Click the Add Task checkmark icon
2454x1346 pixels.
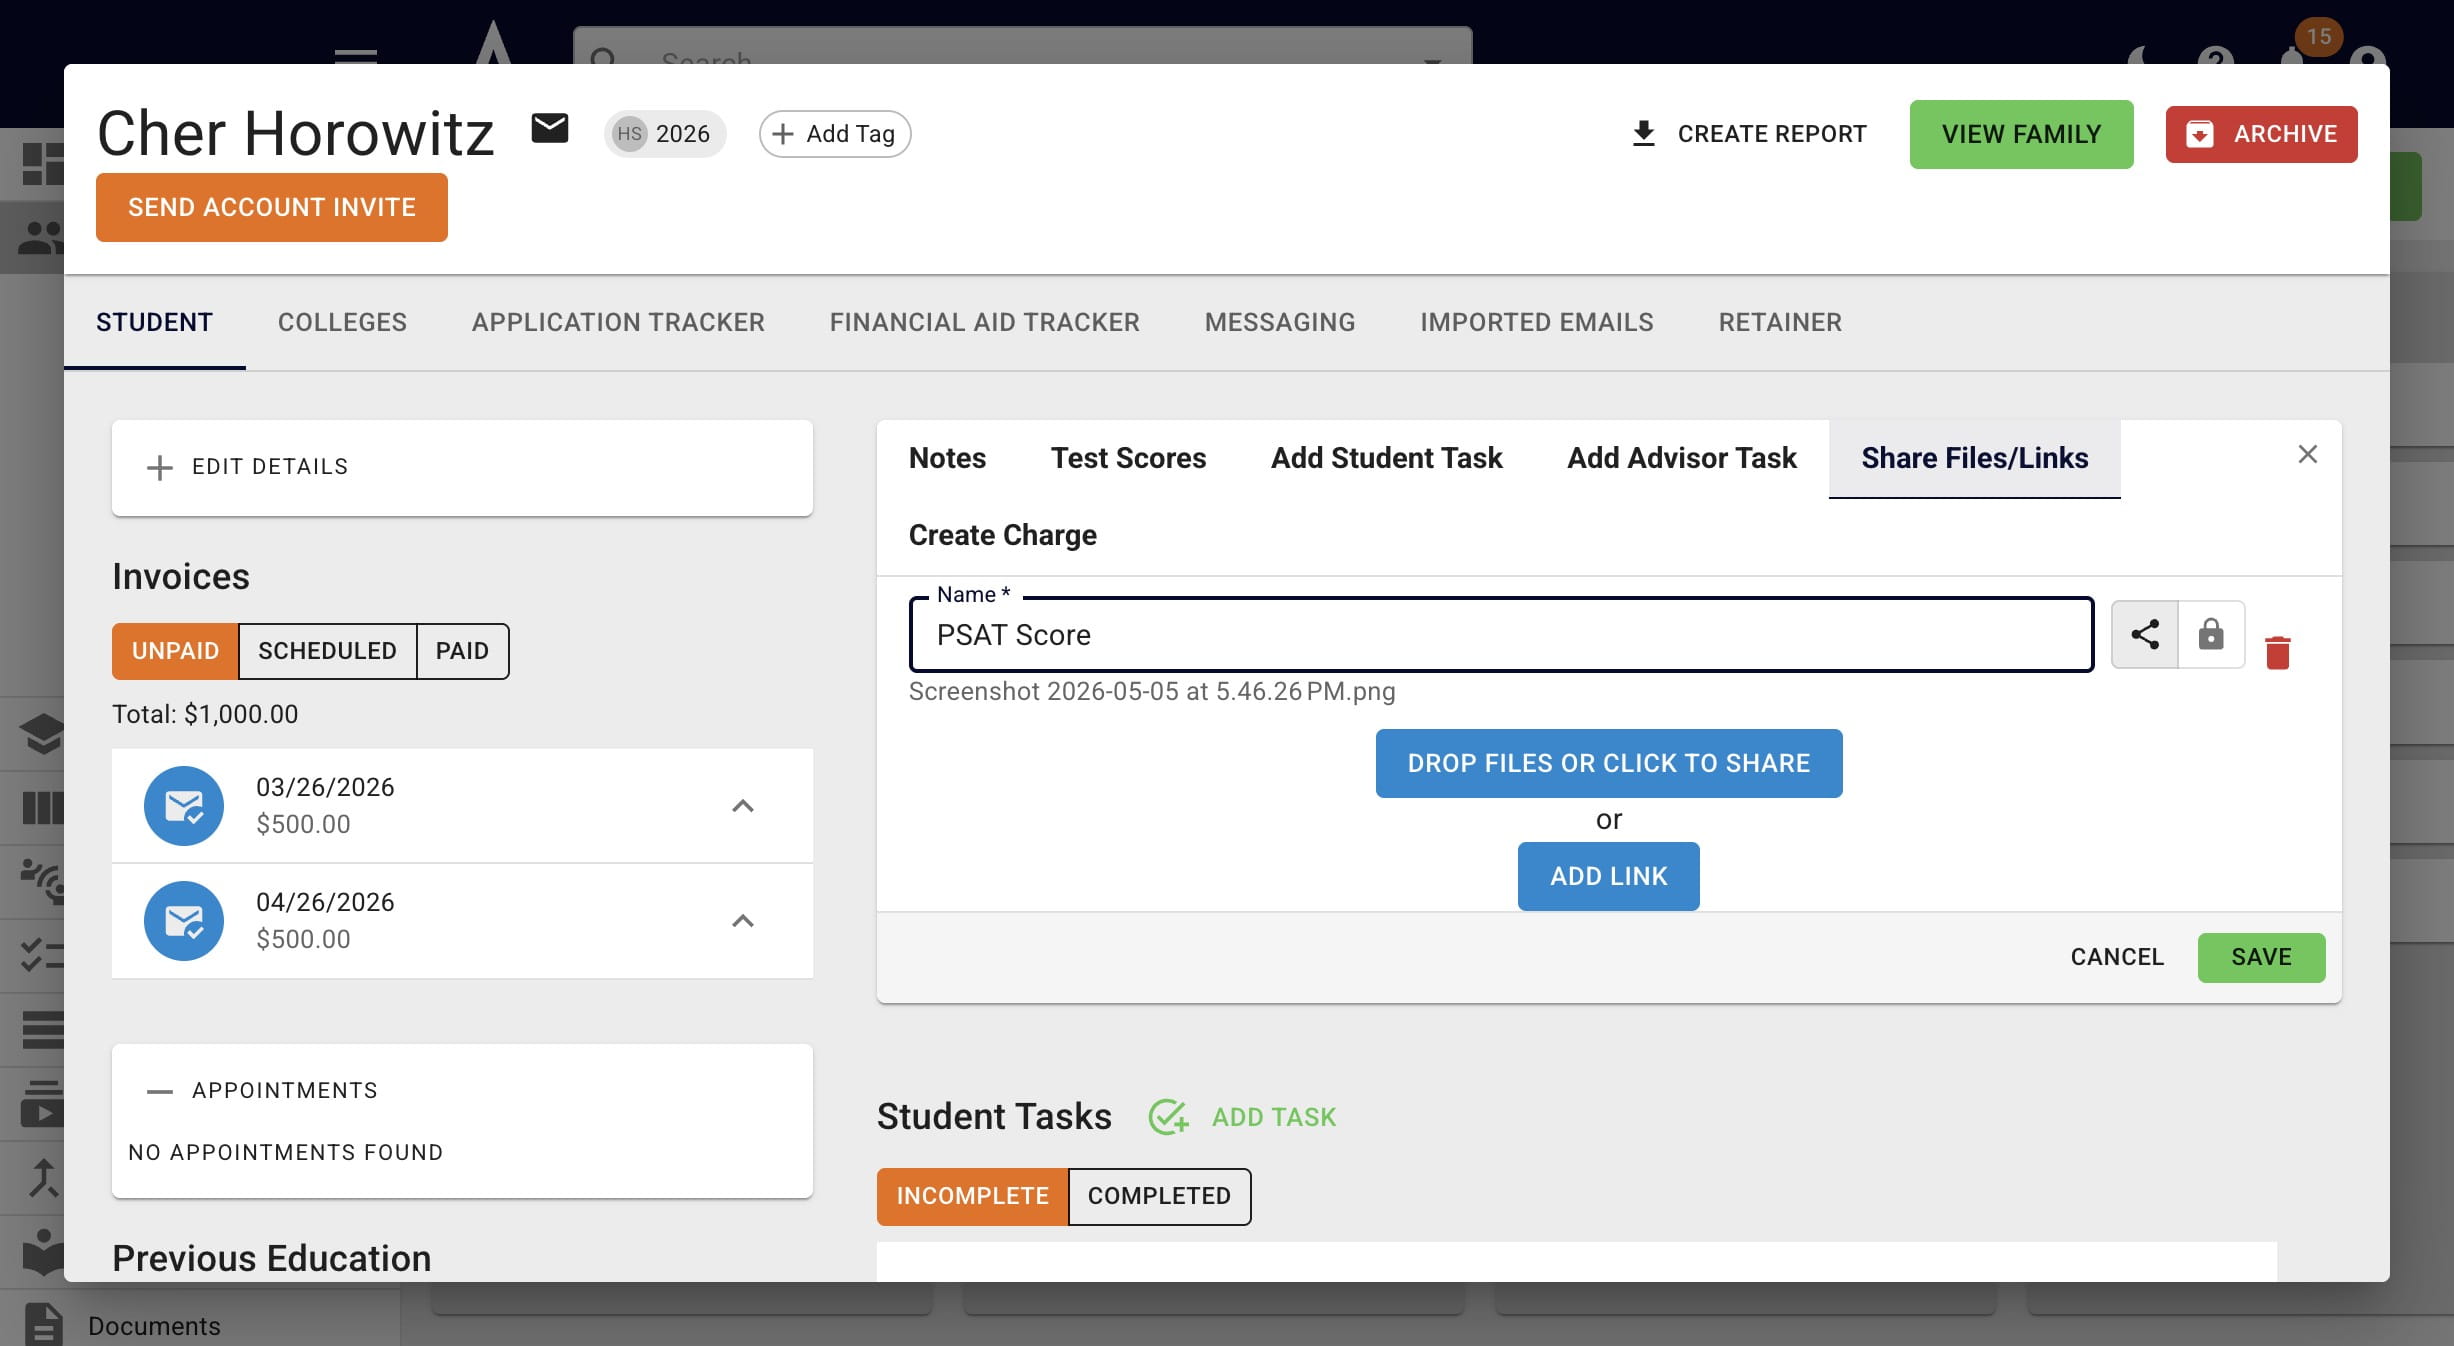tap(1167, 1116)
